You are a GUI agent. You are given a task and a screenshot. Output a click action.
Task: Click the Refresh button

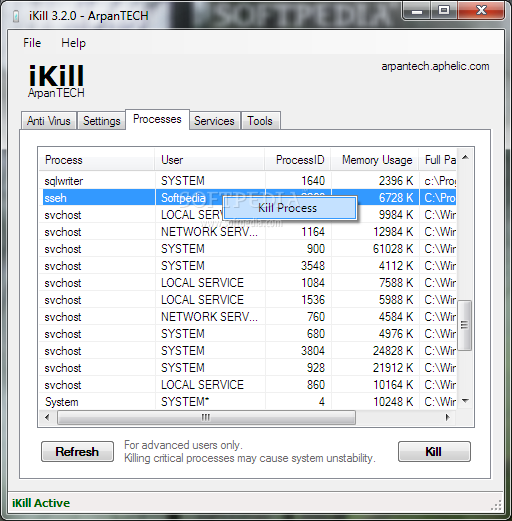click(x=77, y=452)
